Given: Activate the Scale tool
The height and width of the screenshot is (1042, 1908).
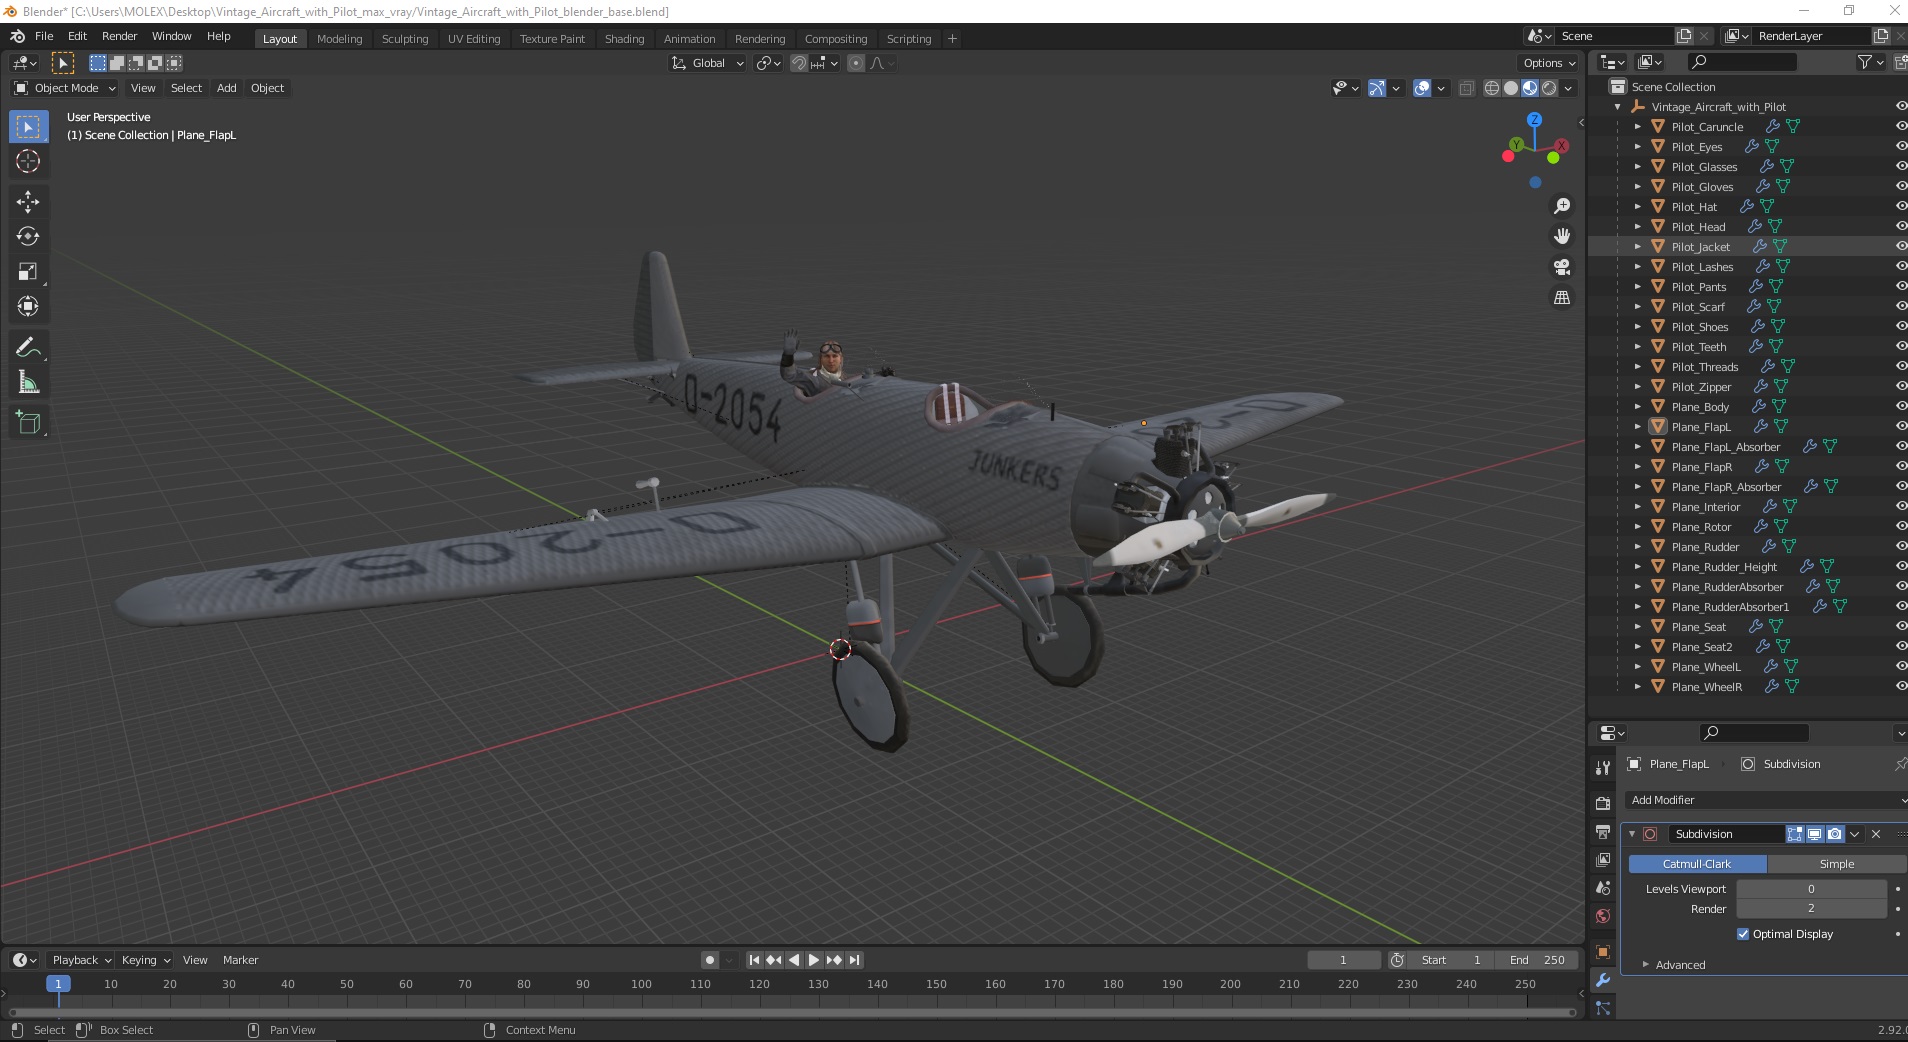Looking at the screenshot, I should pyautogui.click(x=28, y=271).
